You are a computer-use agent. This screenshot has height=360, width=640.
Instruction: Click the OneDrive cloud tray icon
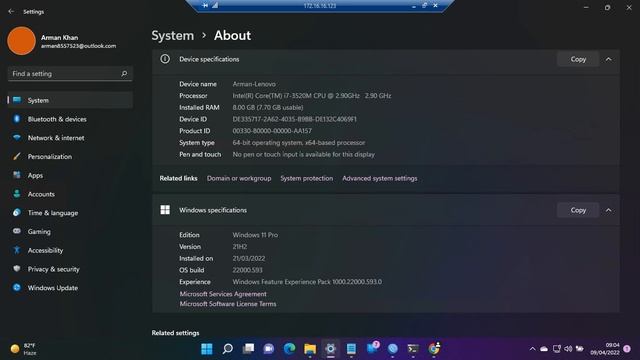click(544, 349)
